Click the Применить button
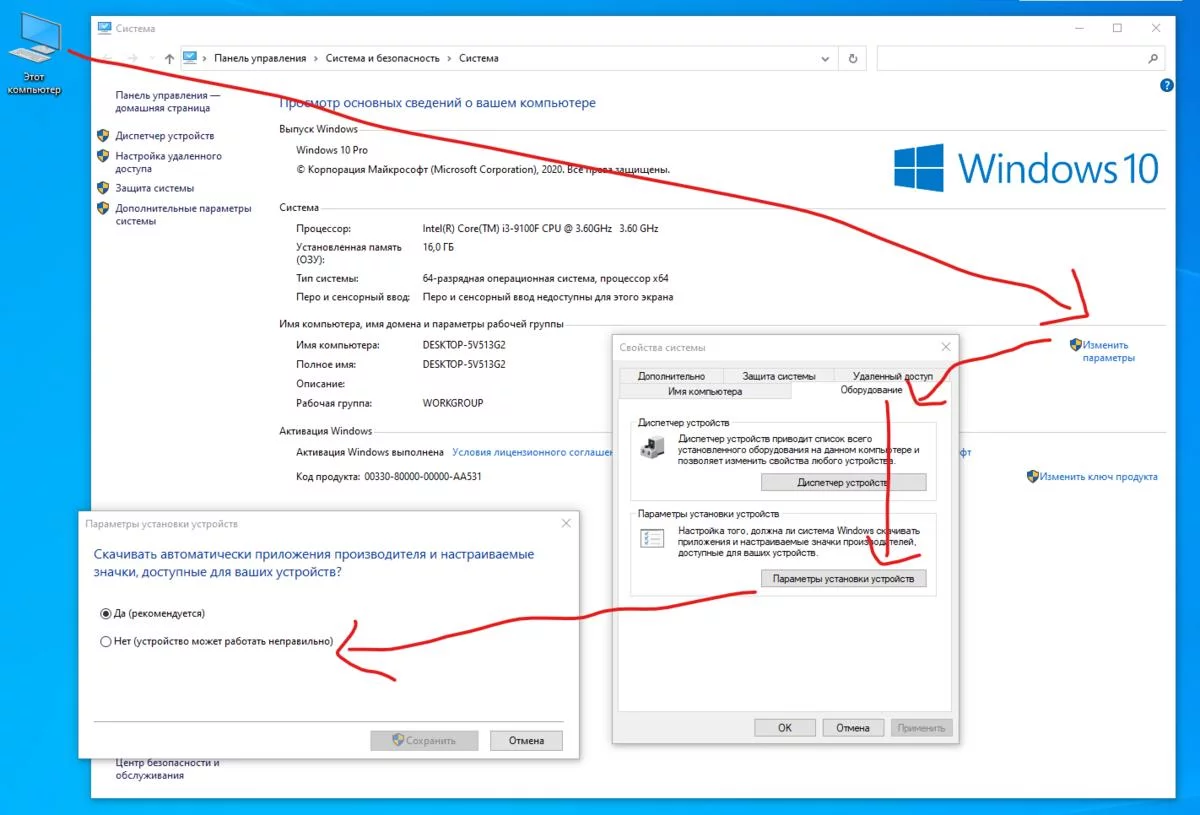The image size is (1200, 815). point(921,728)
